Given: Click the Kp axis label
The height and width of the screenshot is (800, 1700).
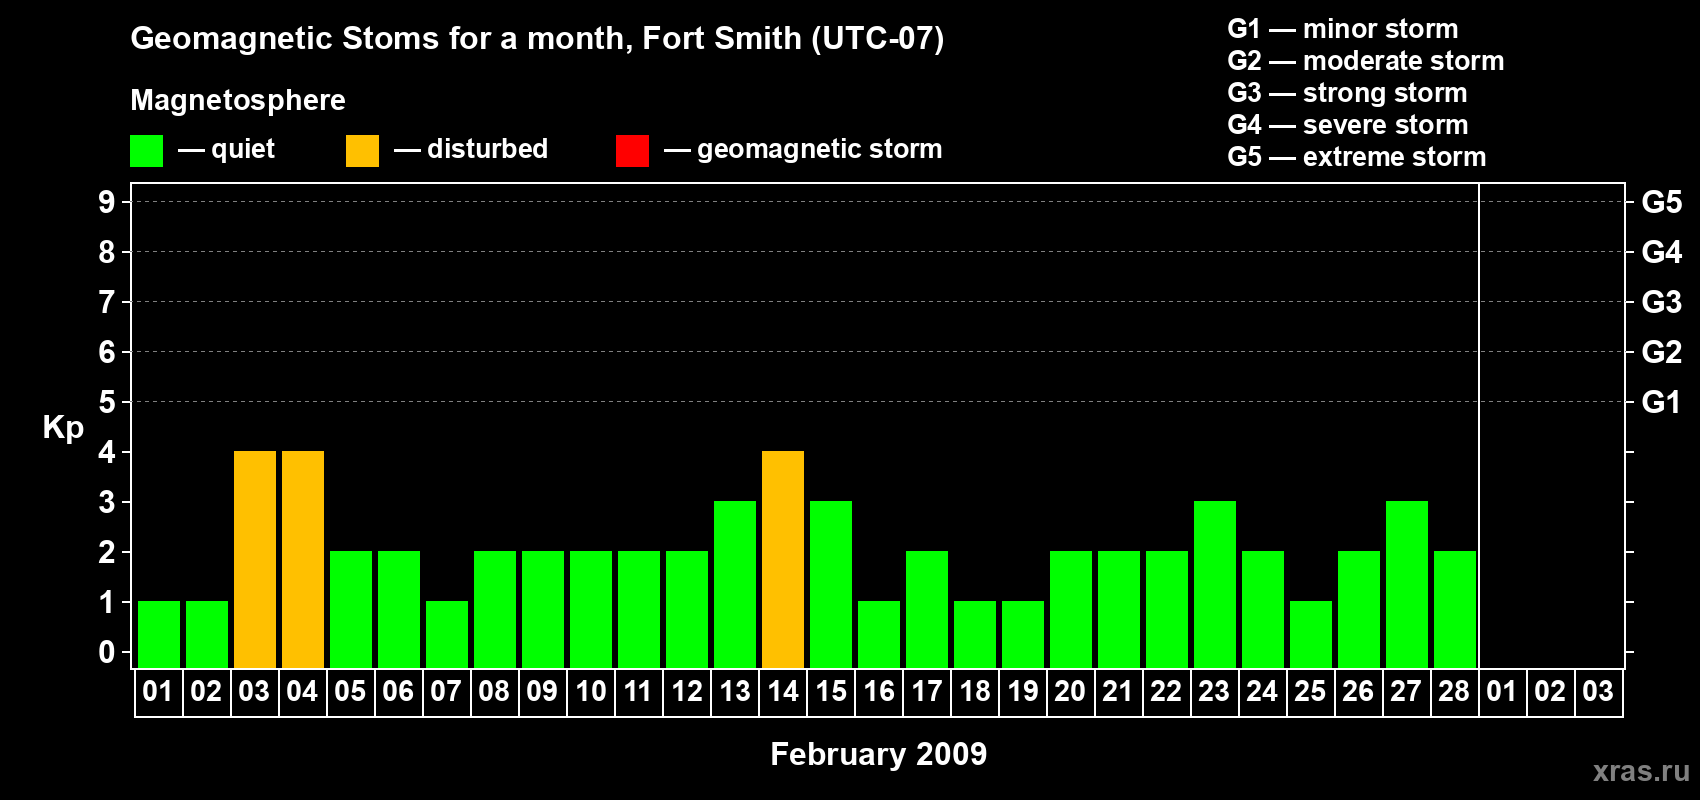Looking at the screenshot, I should [x=63, y=428].
